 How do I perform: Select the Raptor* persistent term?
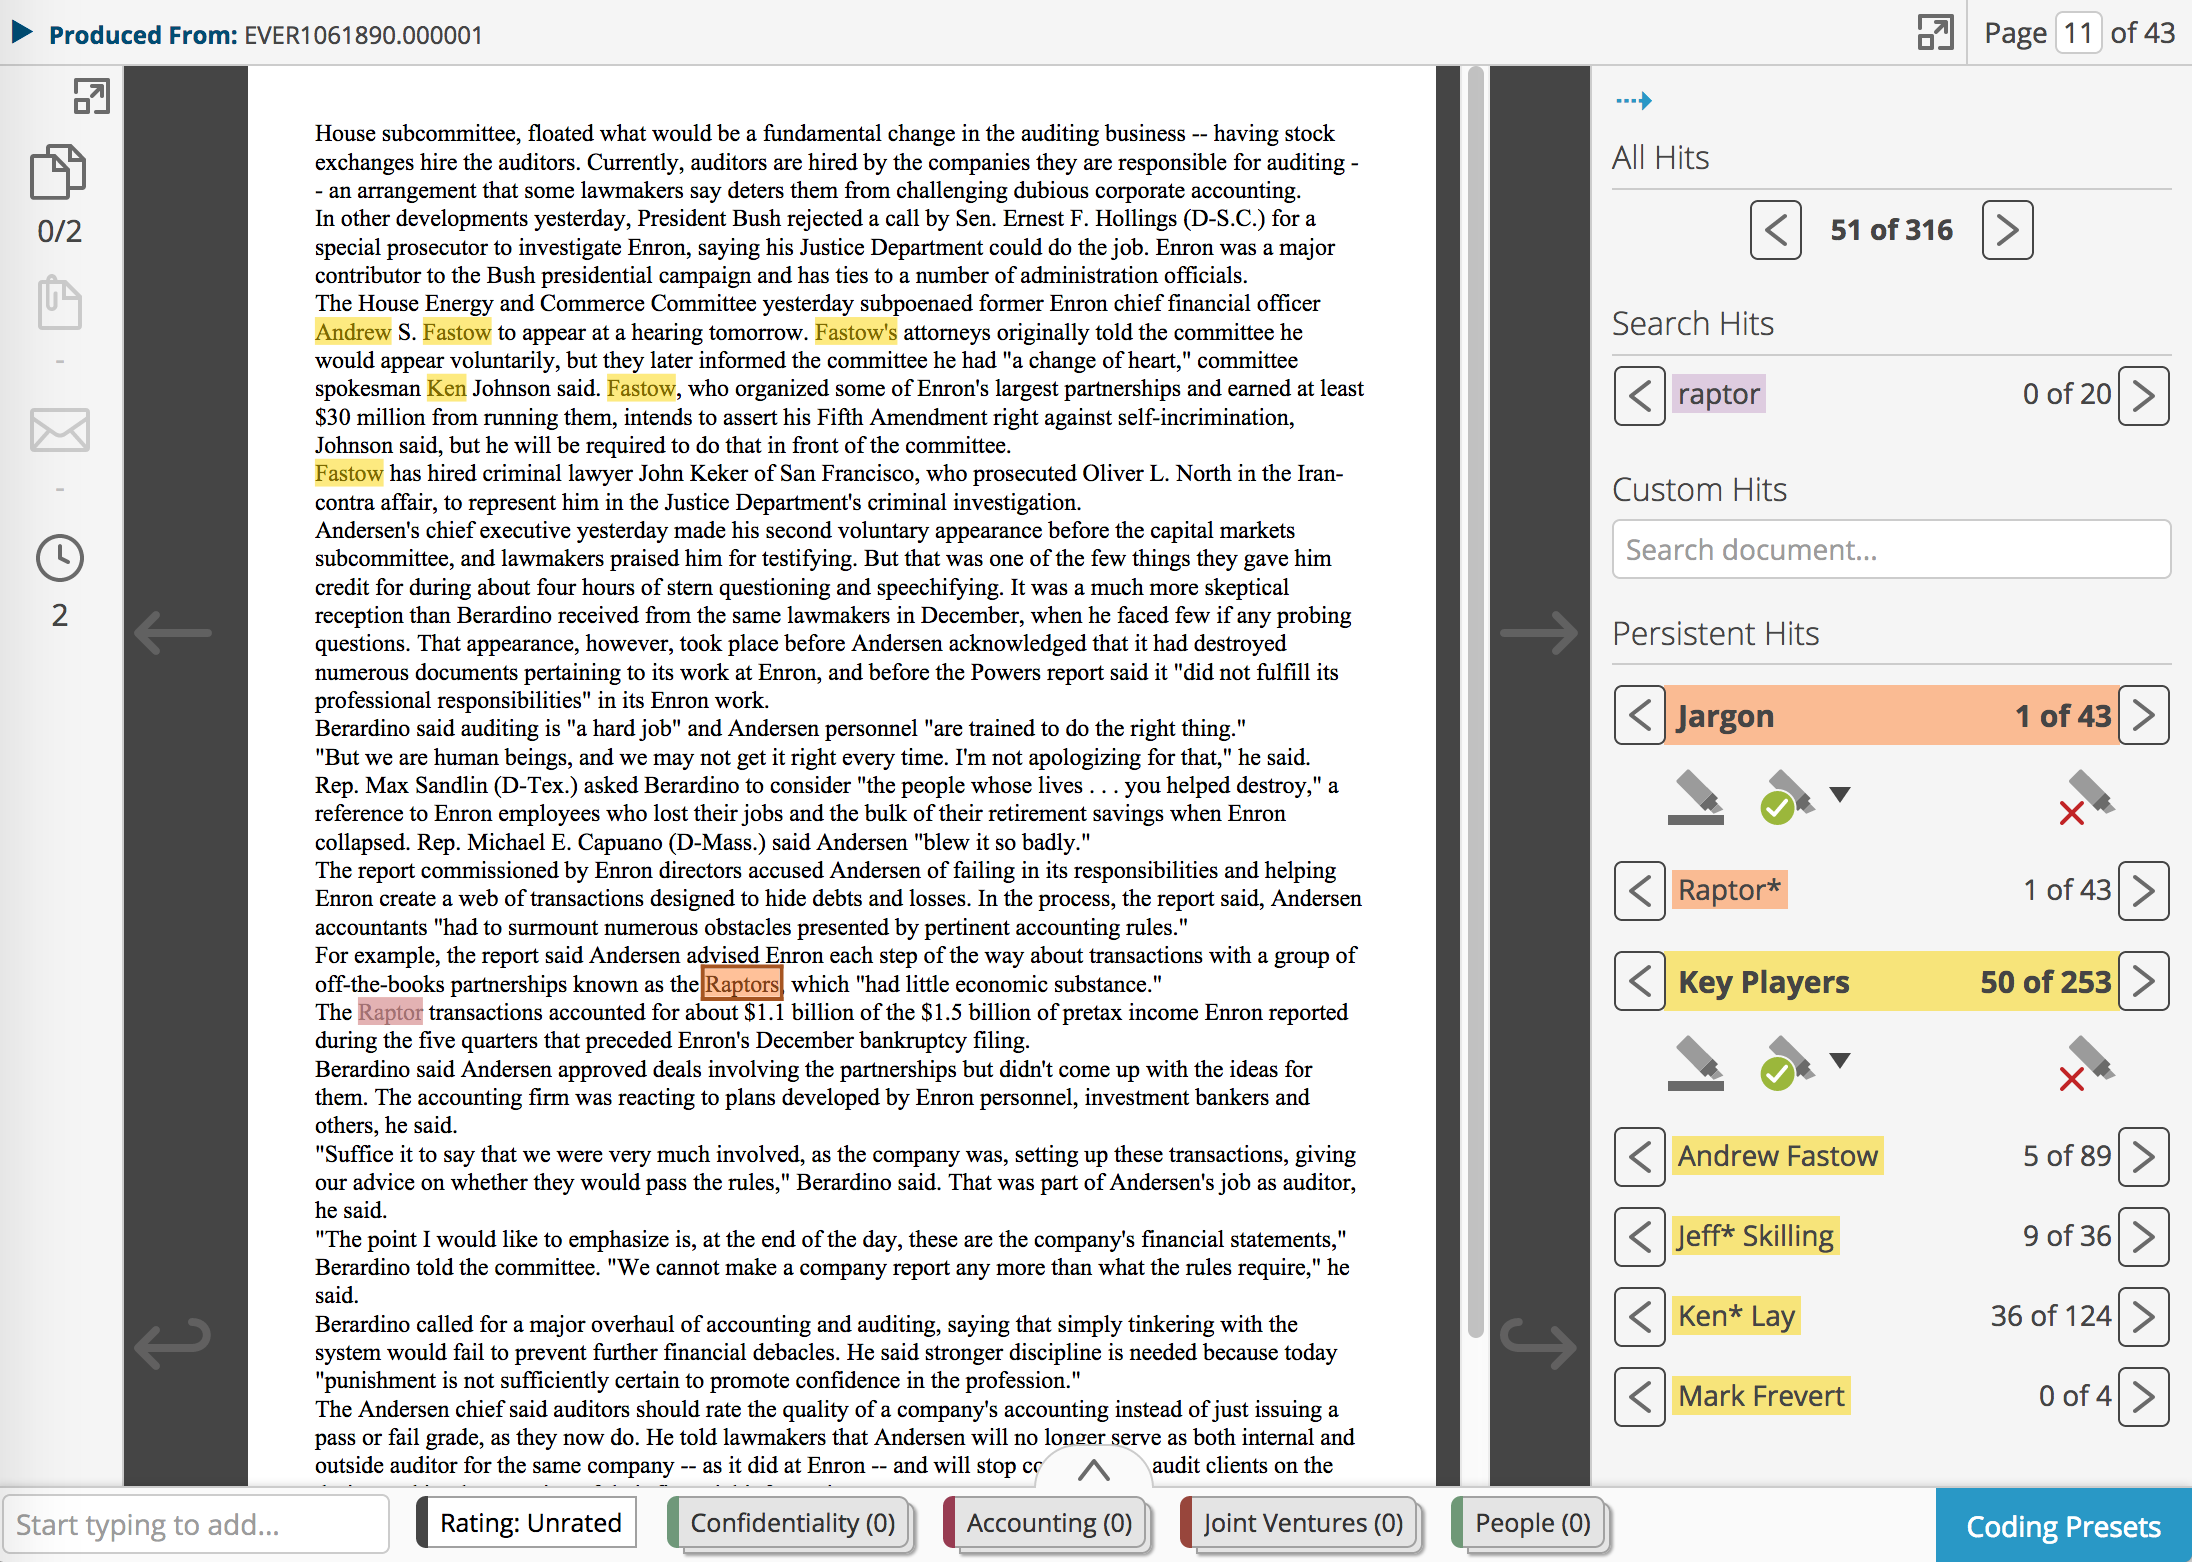1729,889
